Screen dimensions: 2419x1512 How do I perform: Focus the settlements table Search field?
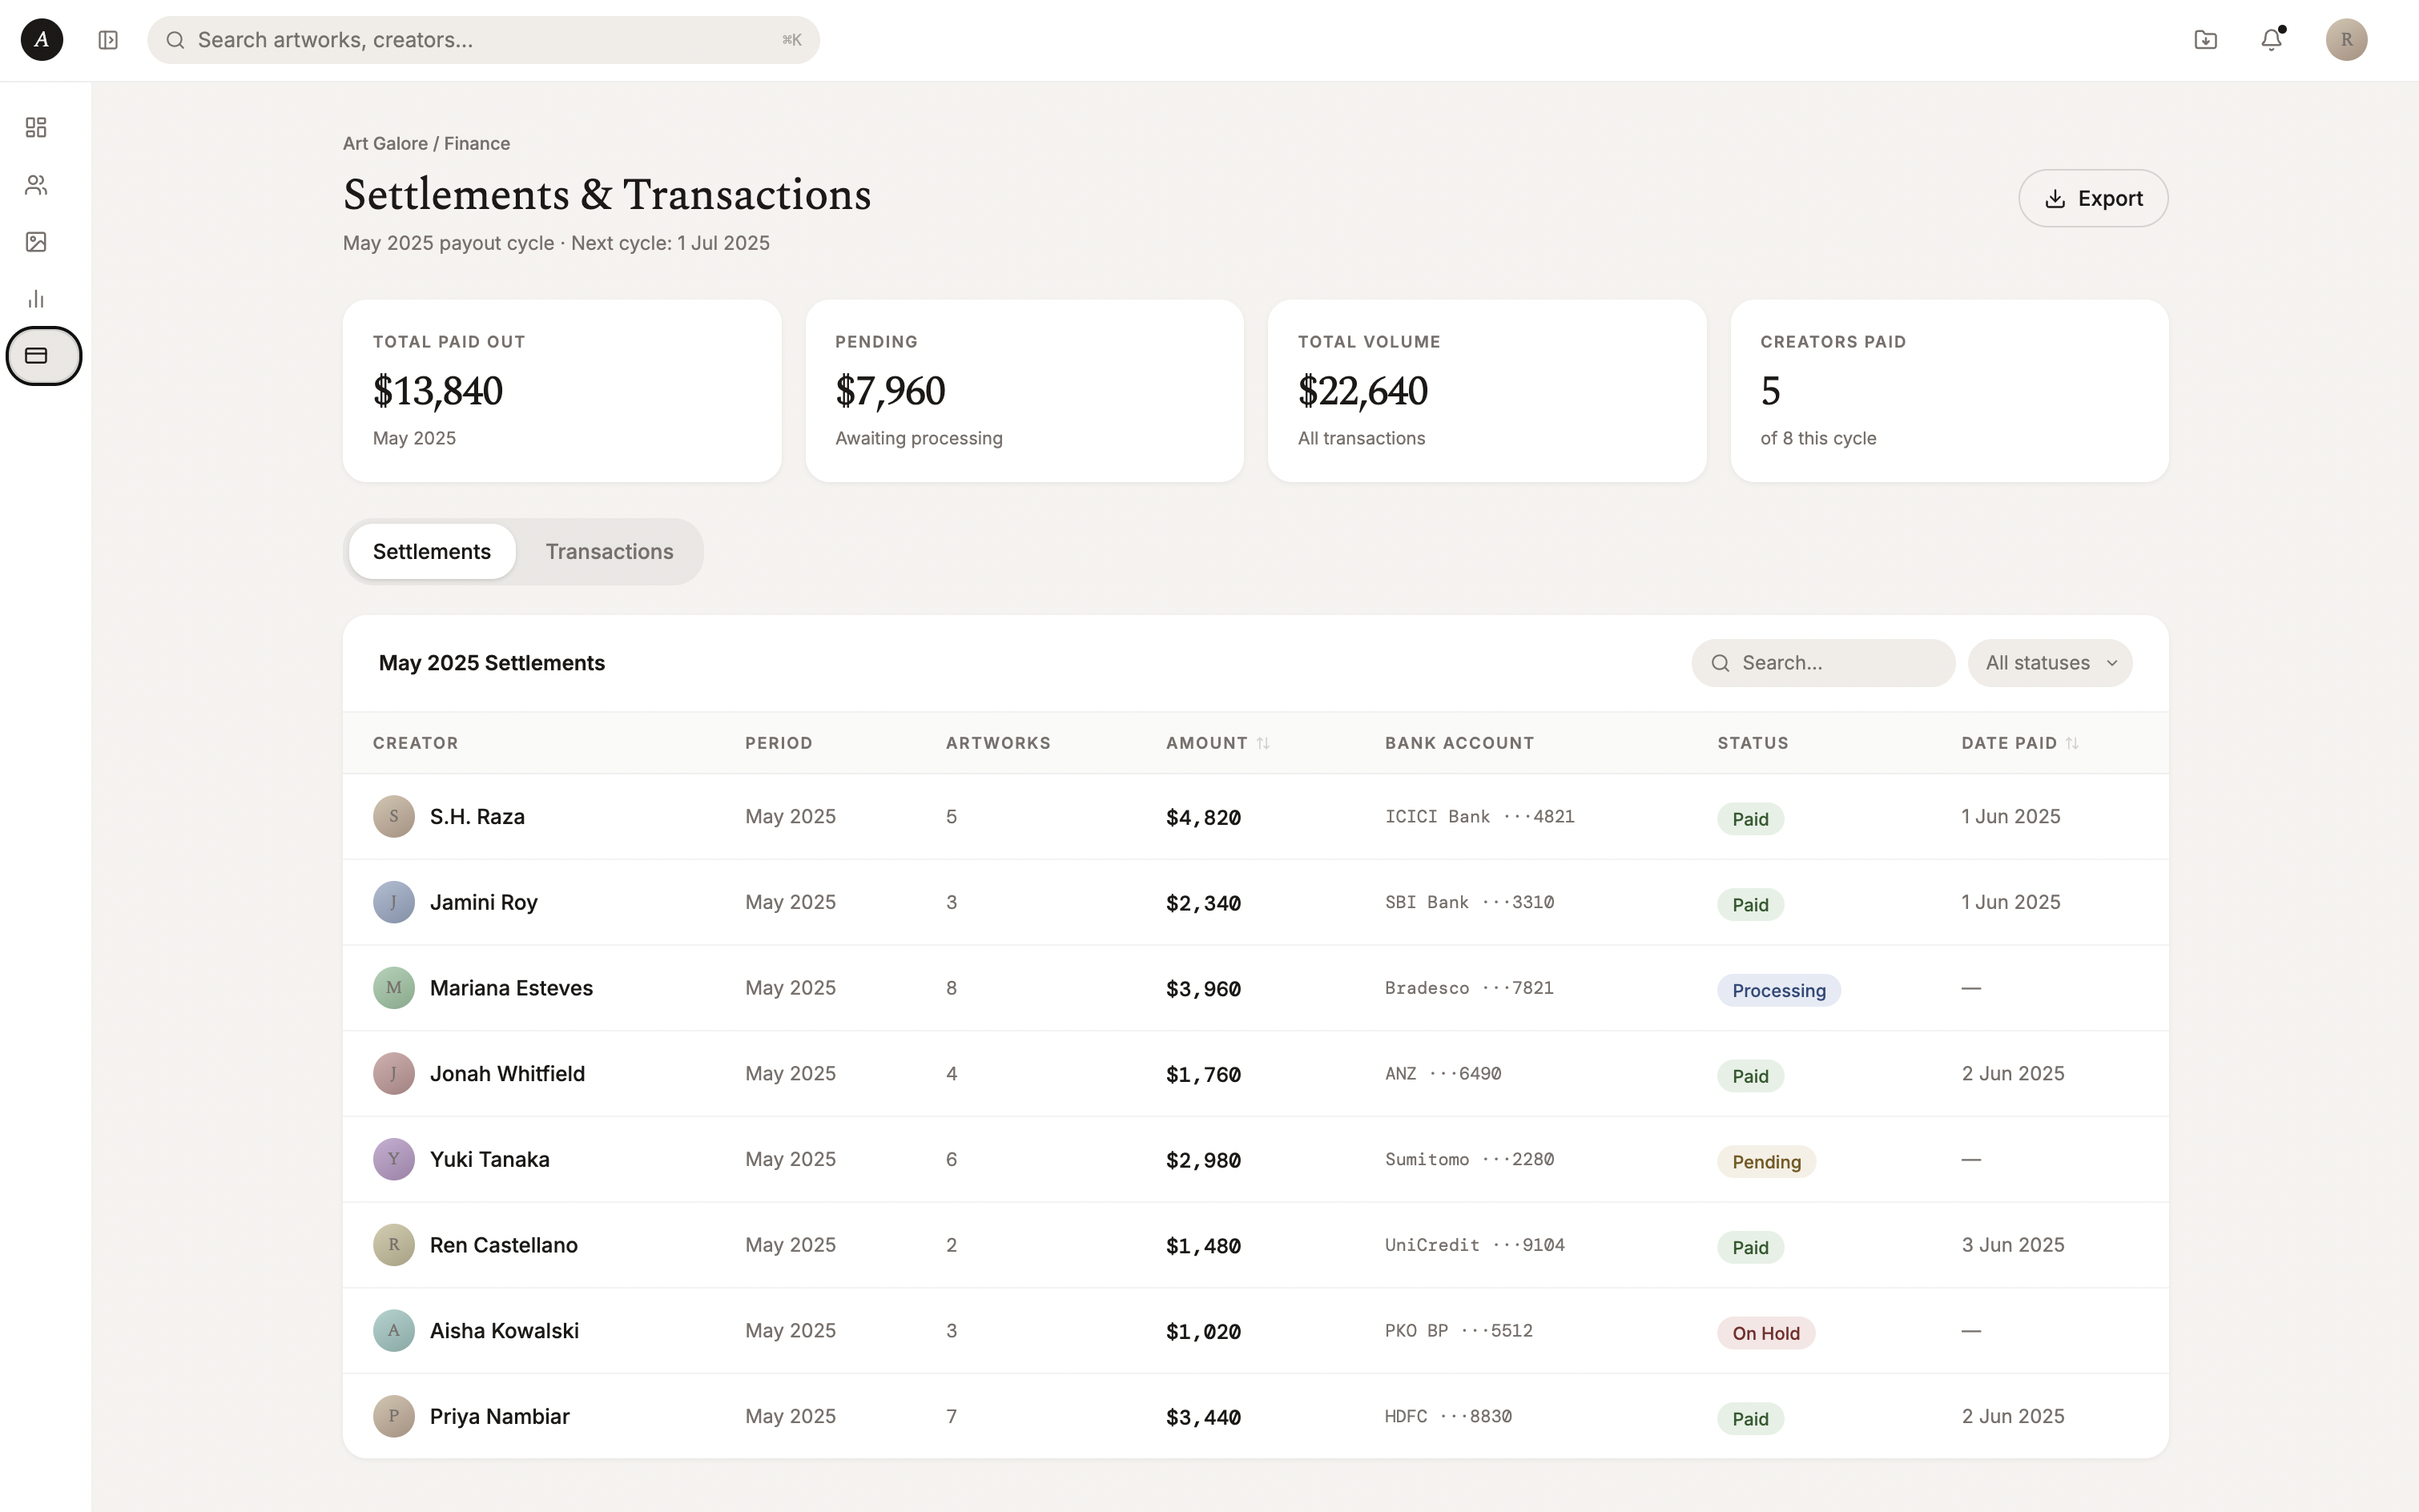[x=1822, y=663]
